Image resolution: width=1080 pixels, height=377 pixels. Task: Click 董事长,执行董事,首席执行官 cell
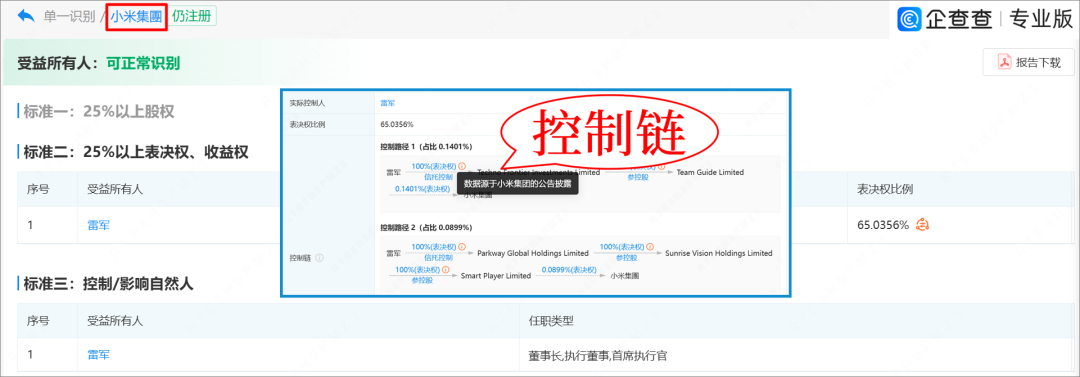pyautogui.click(x=598, y=356)
